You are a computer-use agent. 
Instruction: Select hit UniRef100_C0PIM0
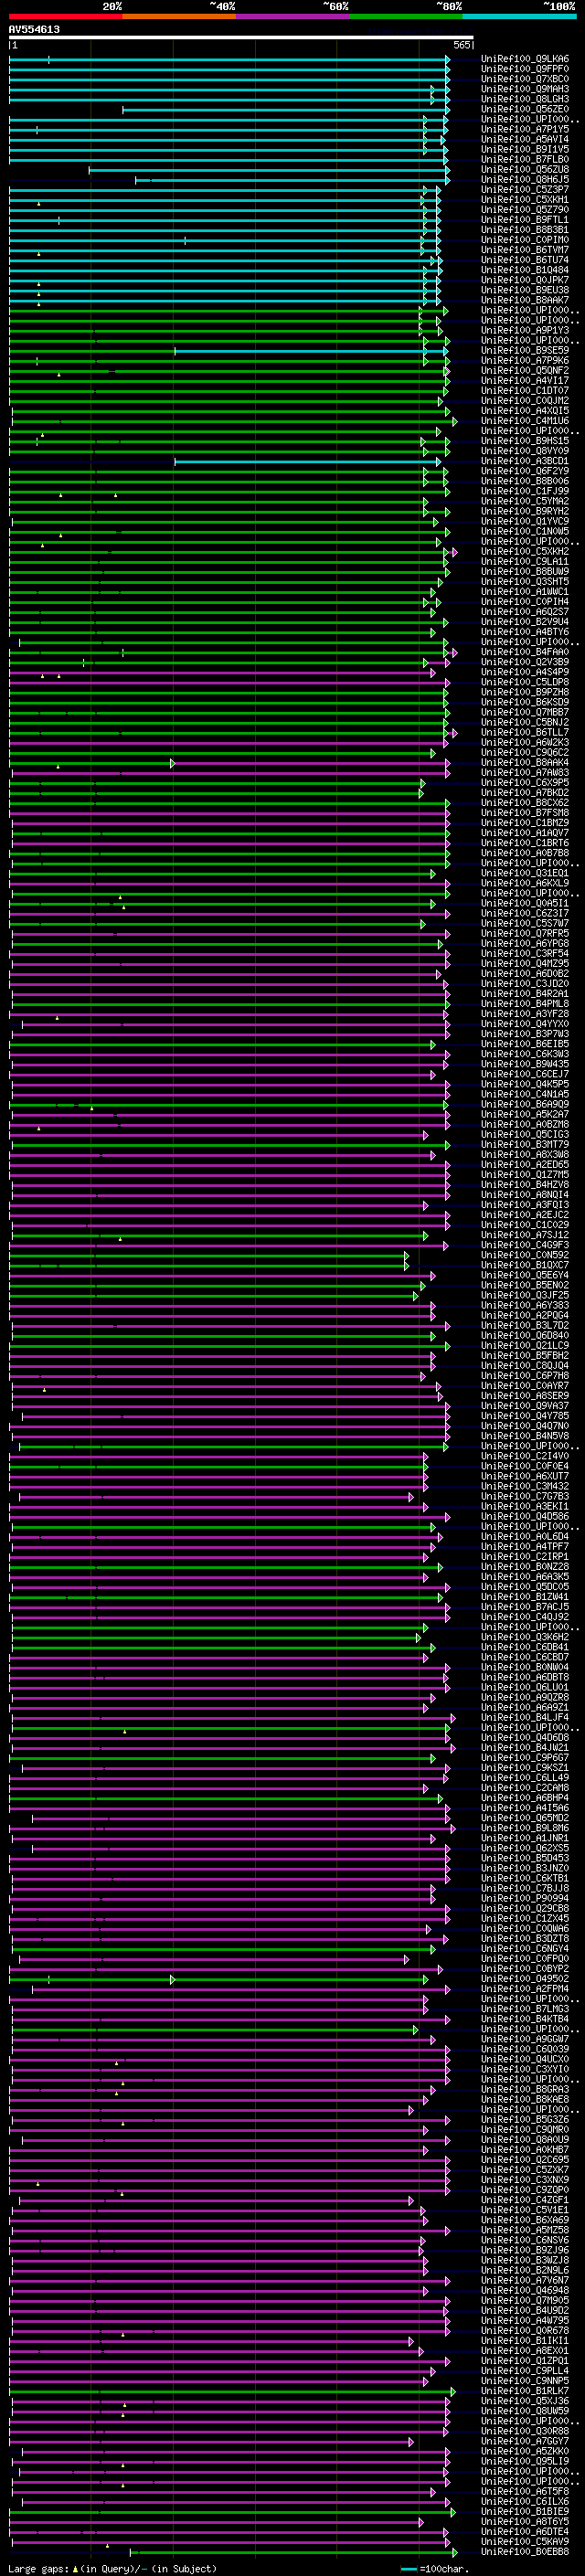(x=525, y=239)
